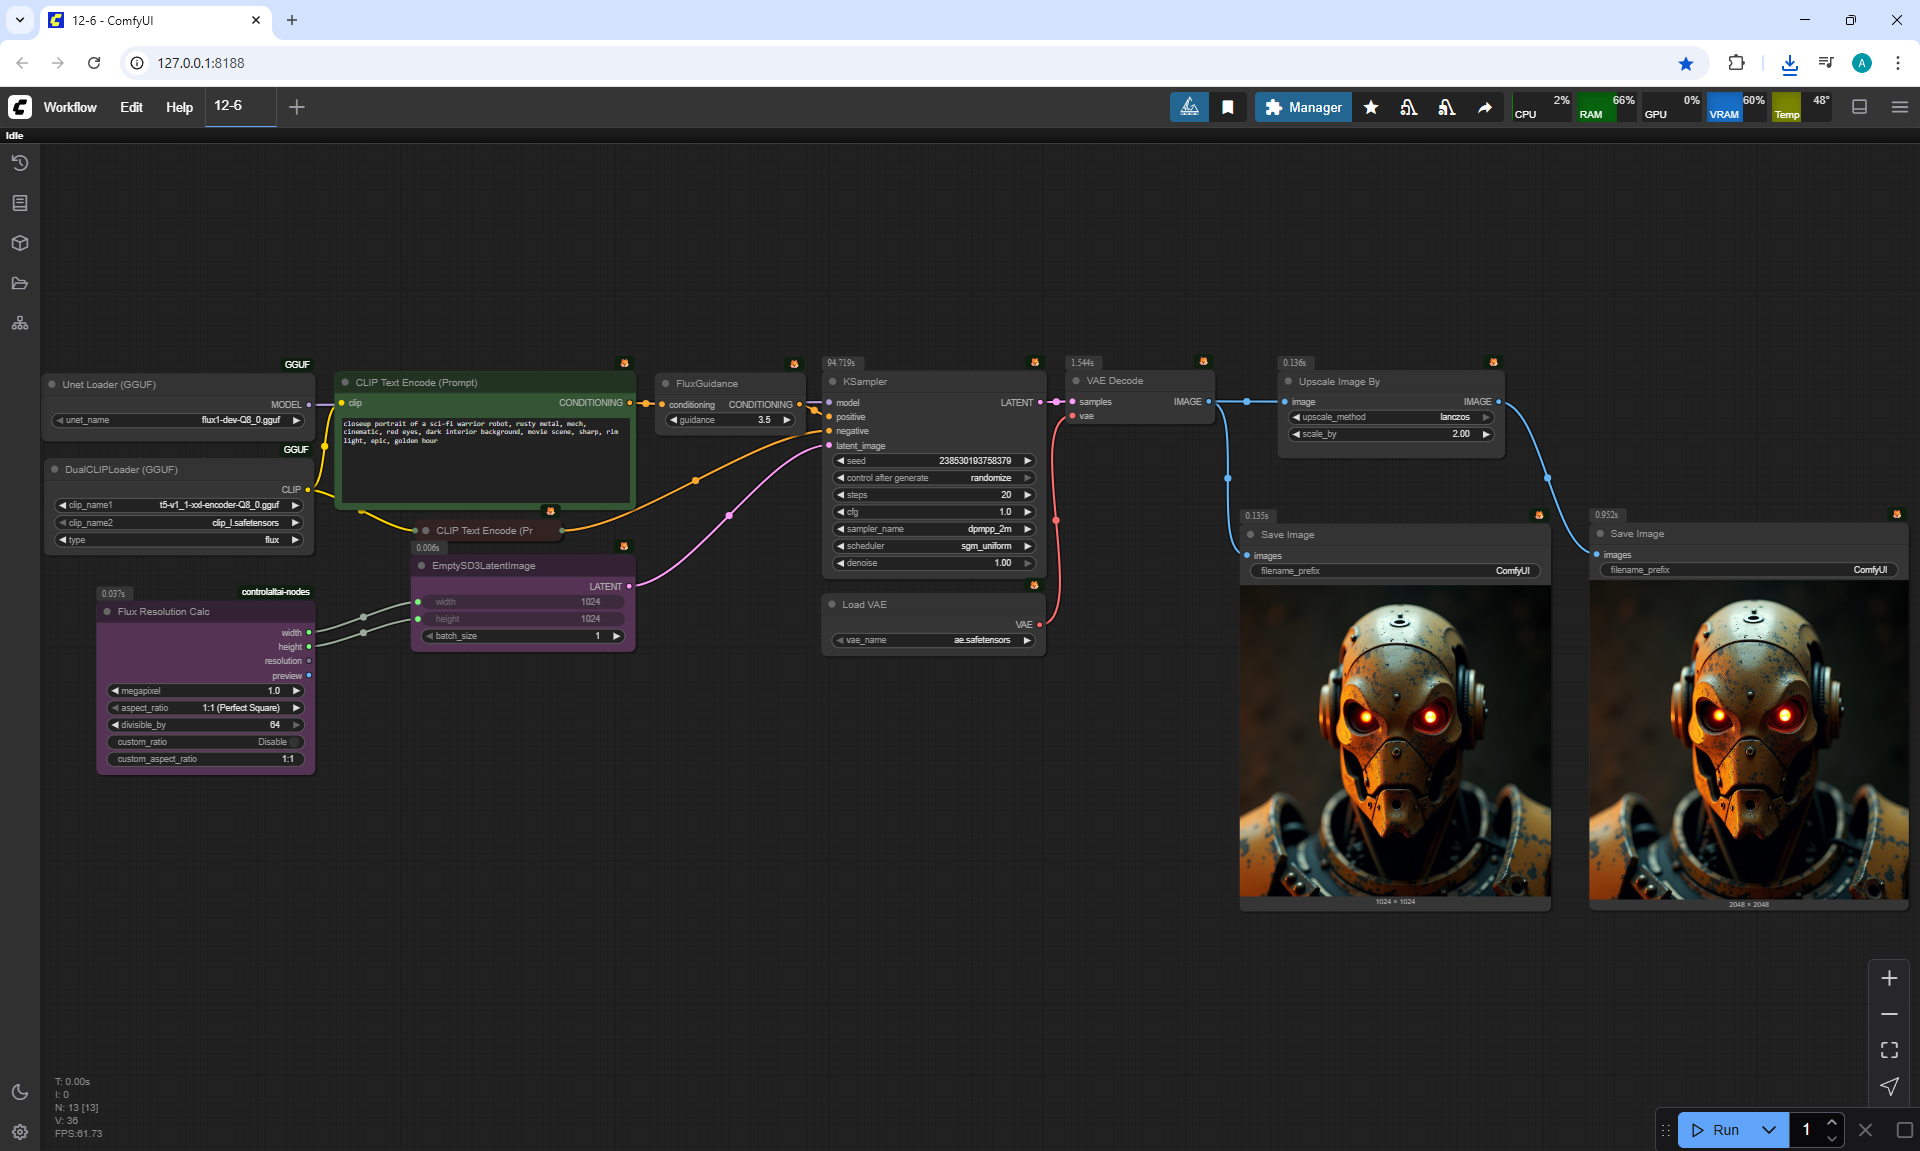Click the fit view icon
Image resolution: width=1920 pixels, height=1151 pixels.
pyautogui.click(x=1889, y=1050)
